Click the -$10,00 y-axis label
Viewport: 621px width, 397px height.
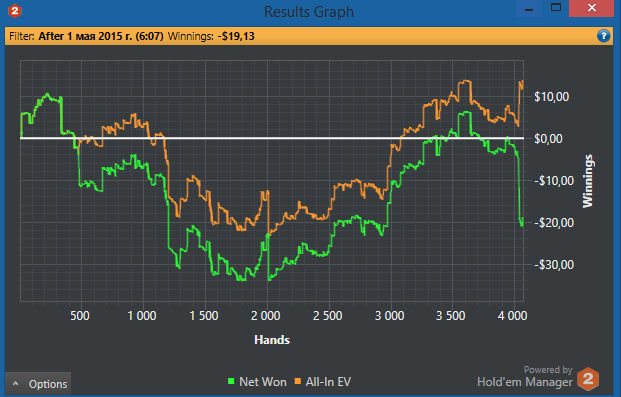point(554,181)
